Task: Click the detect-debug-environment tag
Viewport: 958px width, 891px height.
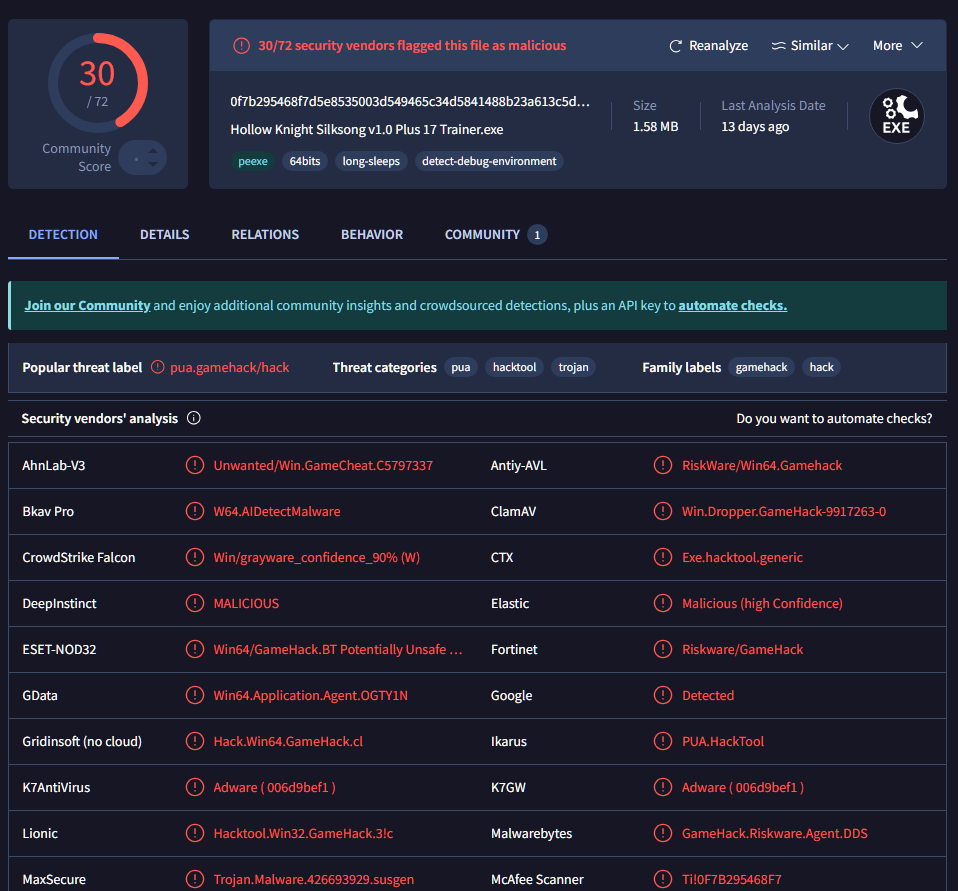Action: pyautogui.click(x=489, y=161)
